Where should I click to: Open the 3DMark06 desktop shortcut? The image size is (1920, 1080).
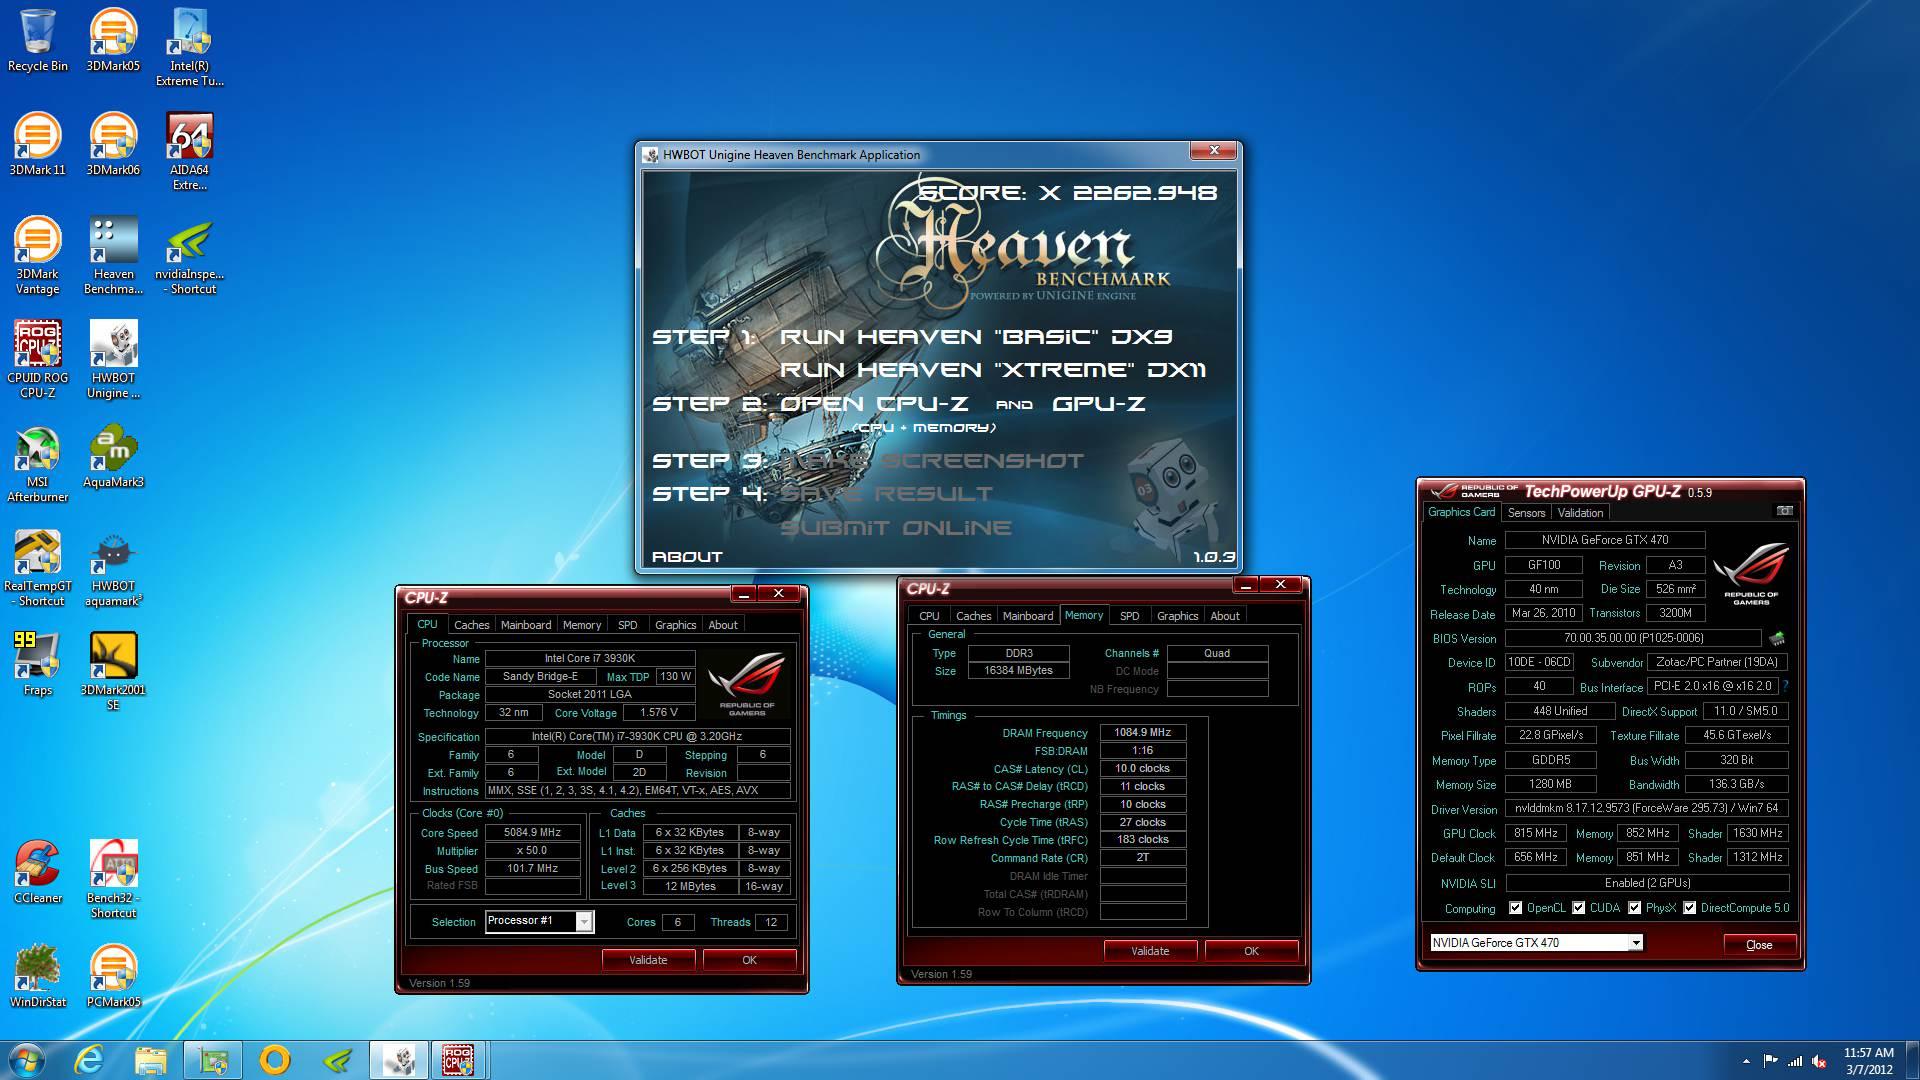coord(113,144)
